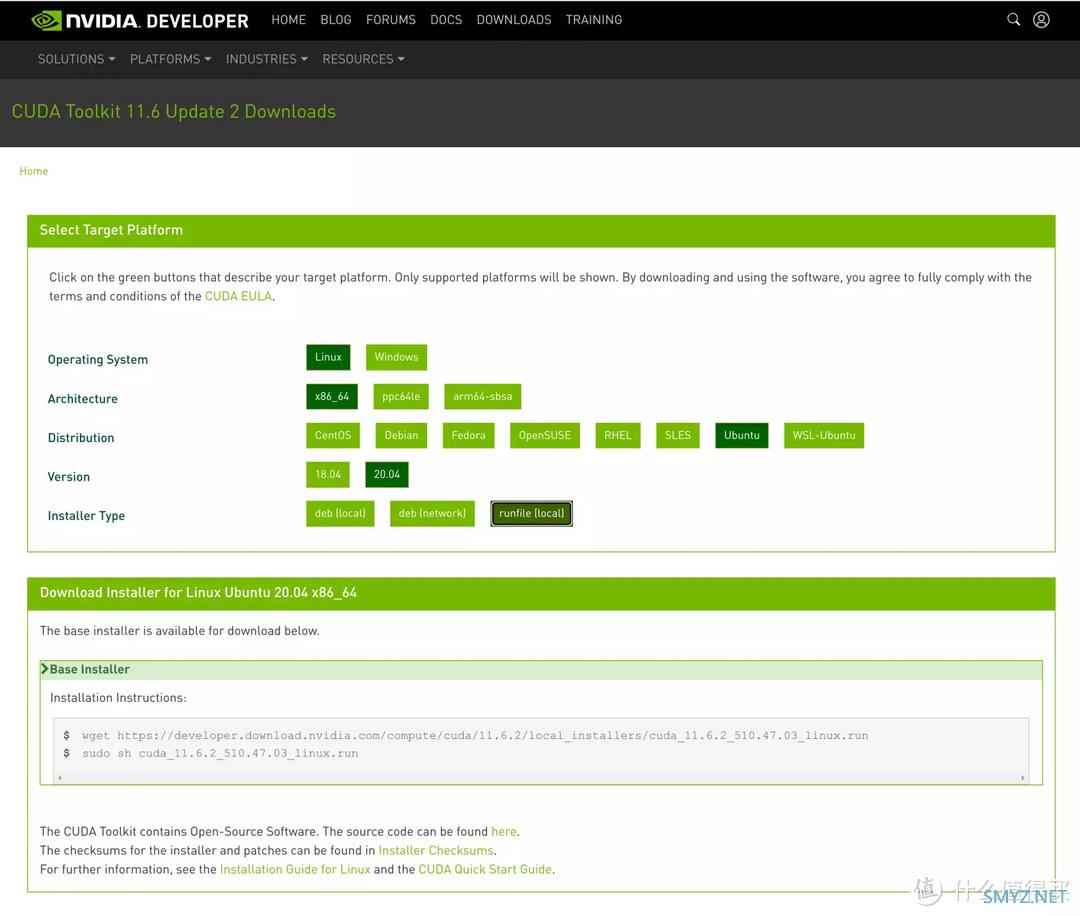This screenshot has height=916, width=1080.
Task: Select Fedora distribution
Action: [468, 435]
